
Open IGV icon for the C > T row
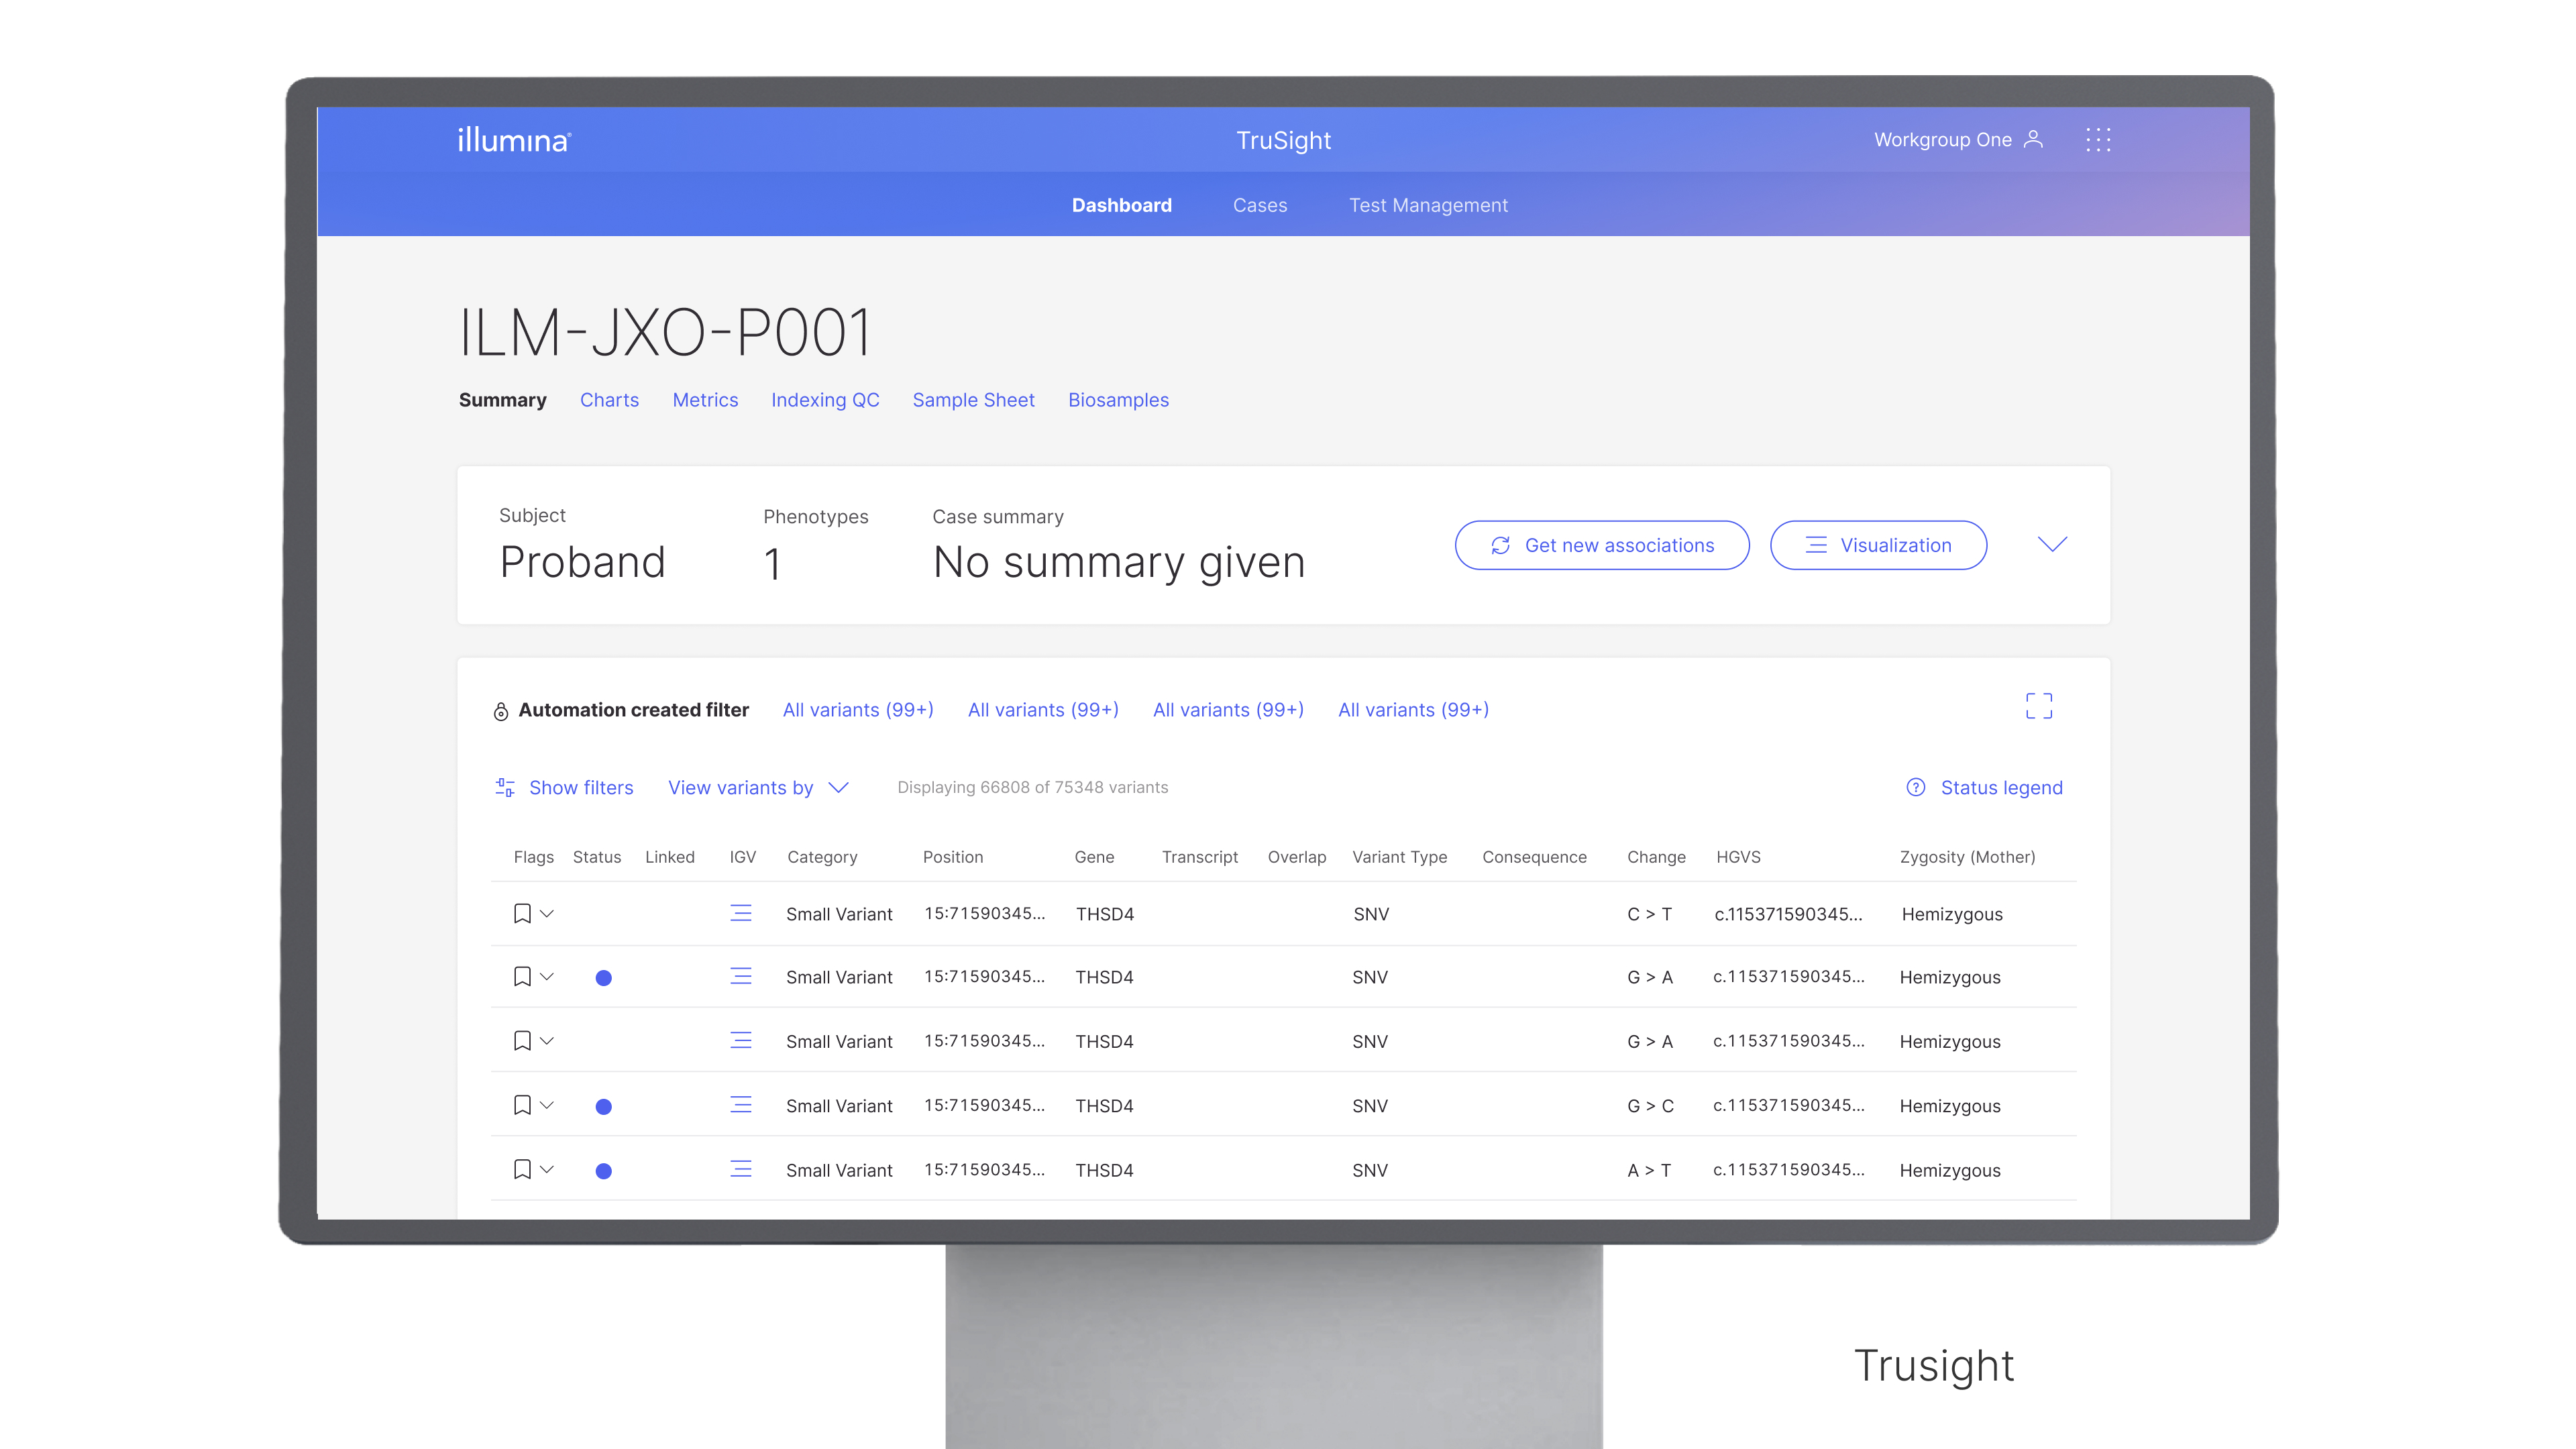click(740, 913)
